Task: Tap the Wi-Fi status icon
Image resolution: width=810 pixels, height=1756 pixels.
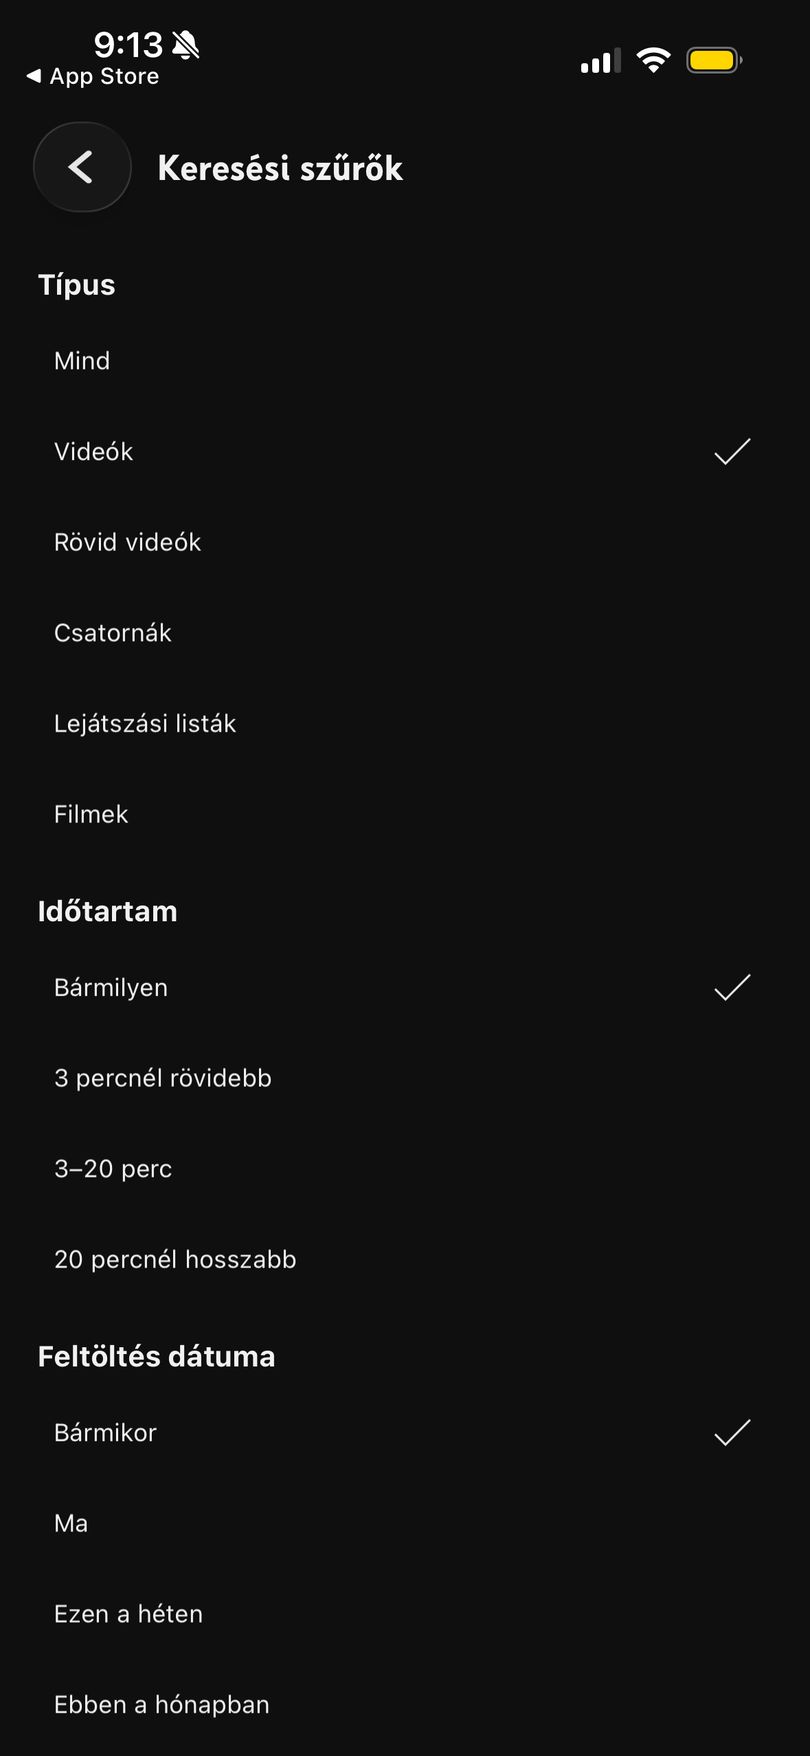Action: (653, 60)
